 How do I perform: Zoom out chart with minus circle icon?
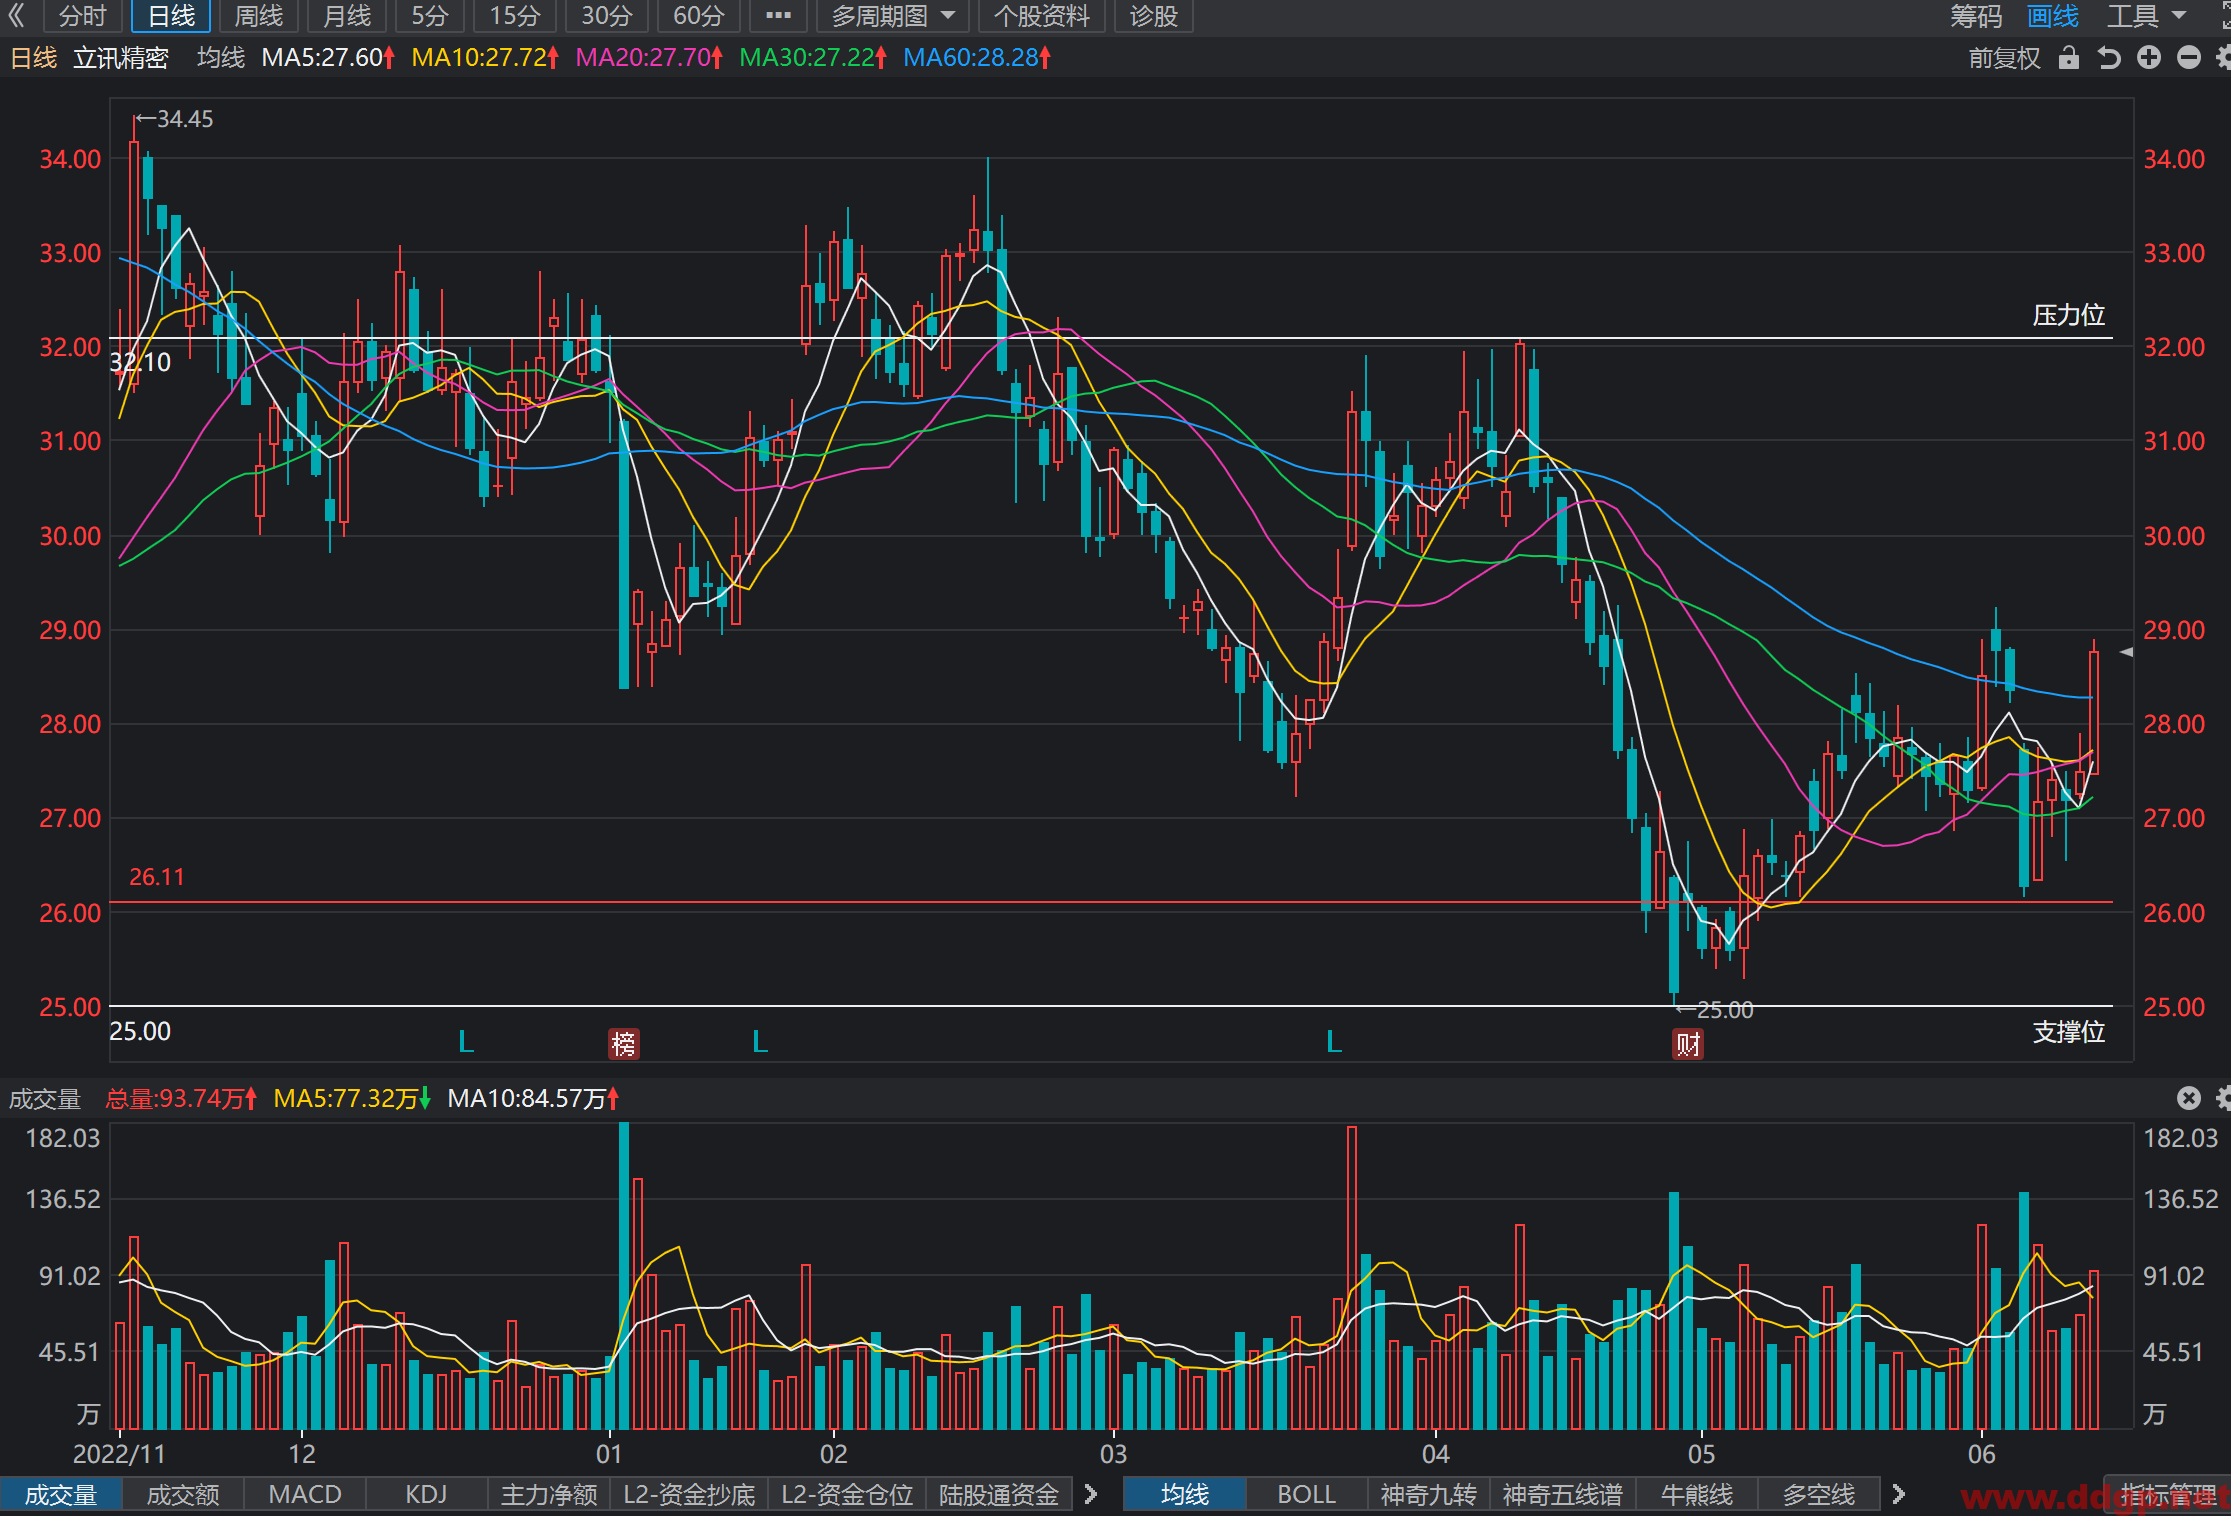click(2189, 58)
